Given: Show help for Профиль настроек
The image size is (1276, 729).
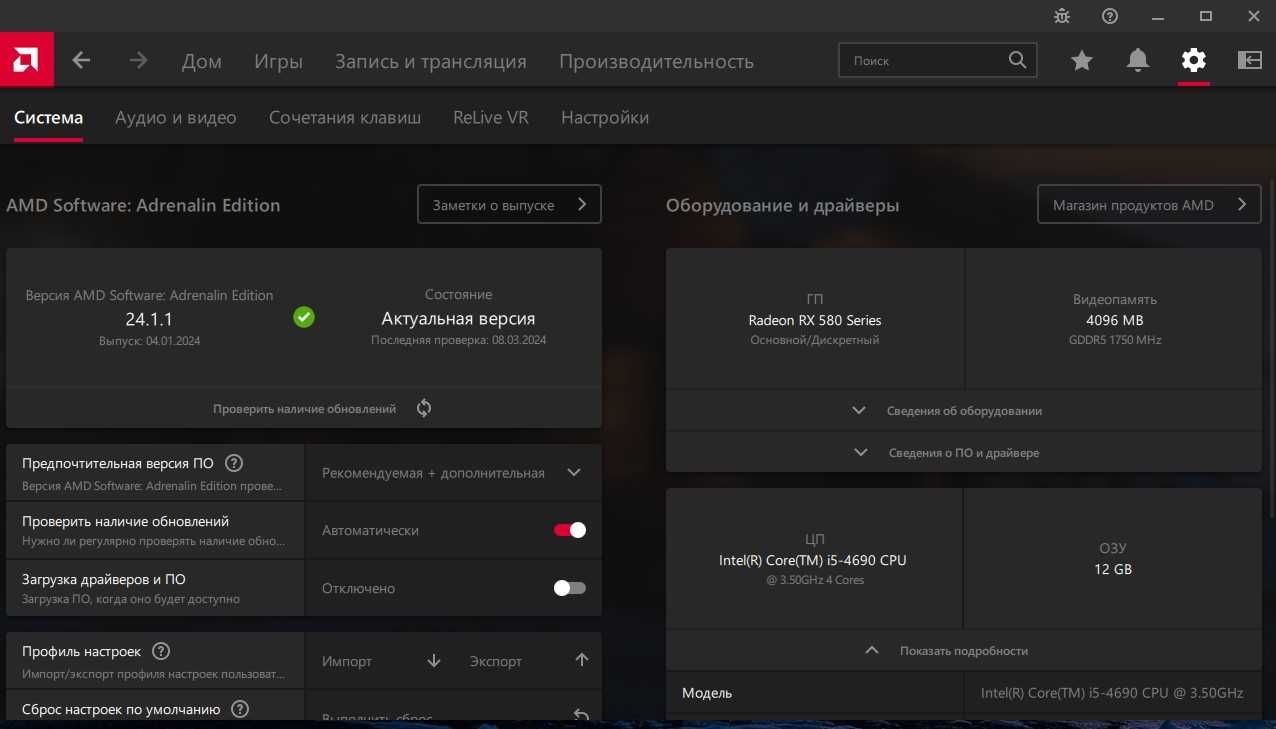Looking at the screenshot, I should pyautogui.click(x=161, y=651).
